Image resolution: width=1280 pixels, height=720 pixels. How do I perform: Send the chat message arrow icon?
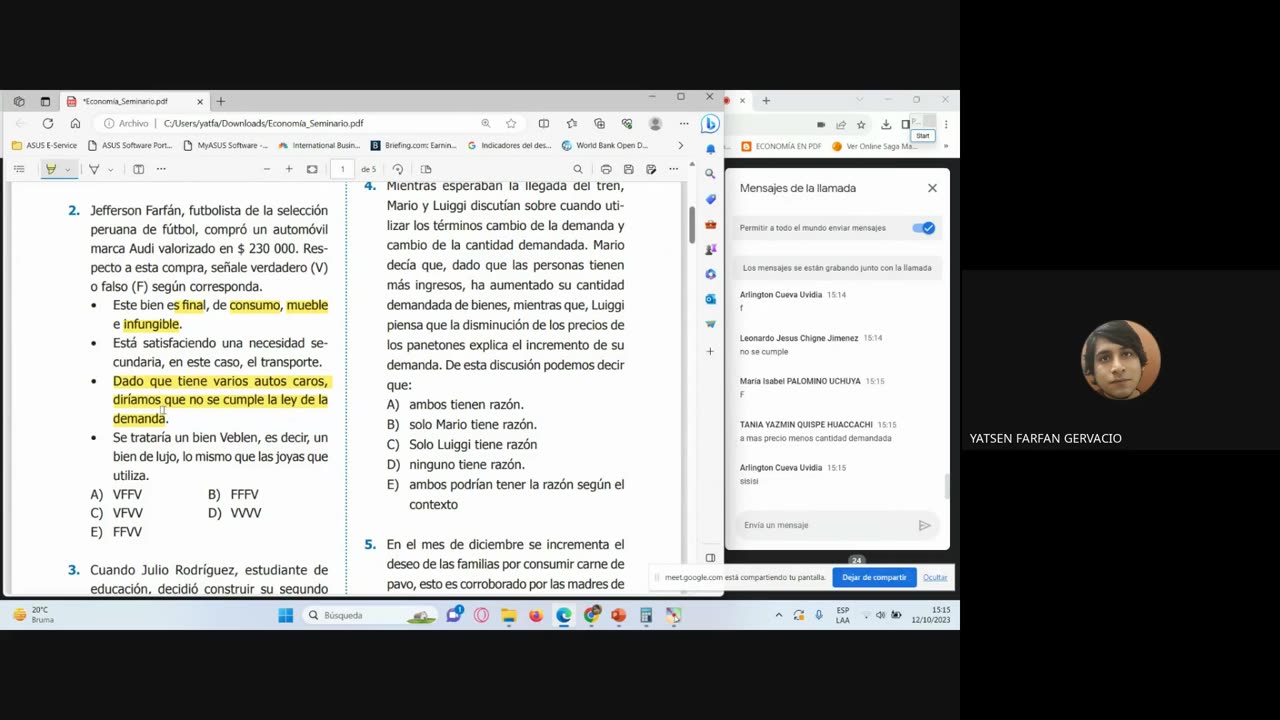click(x=925, y=525)
